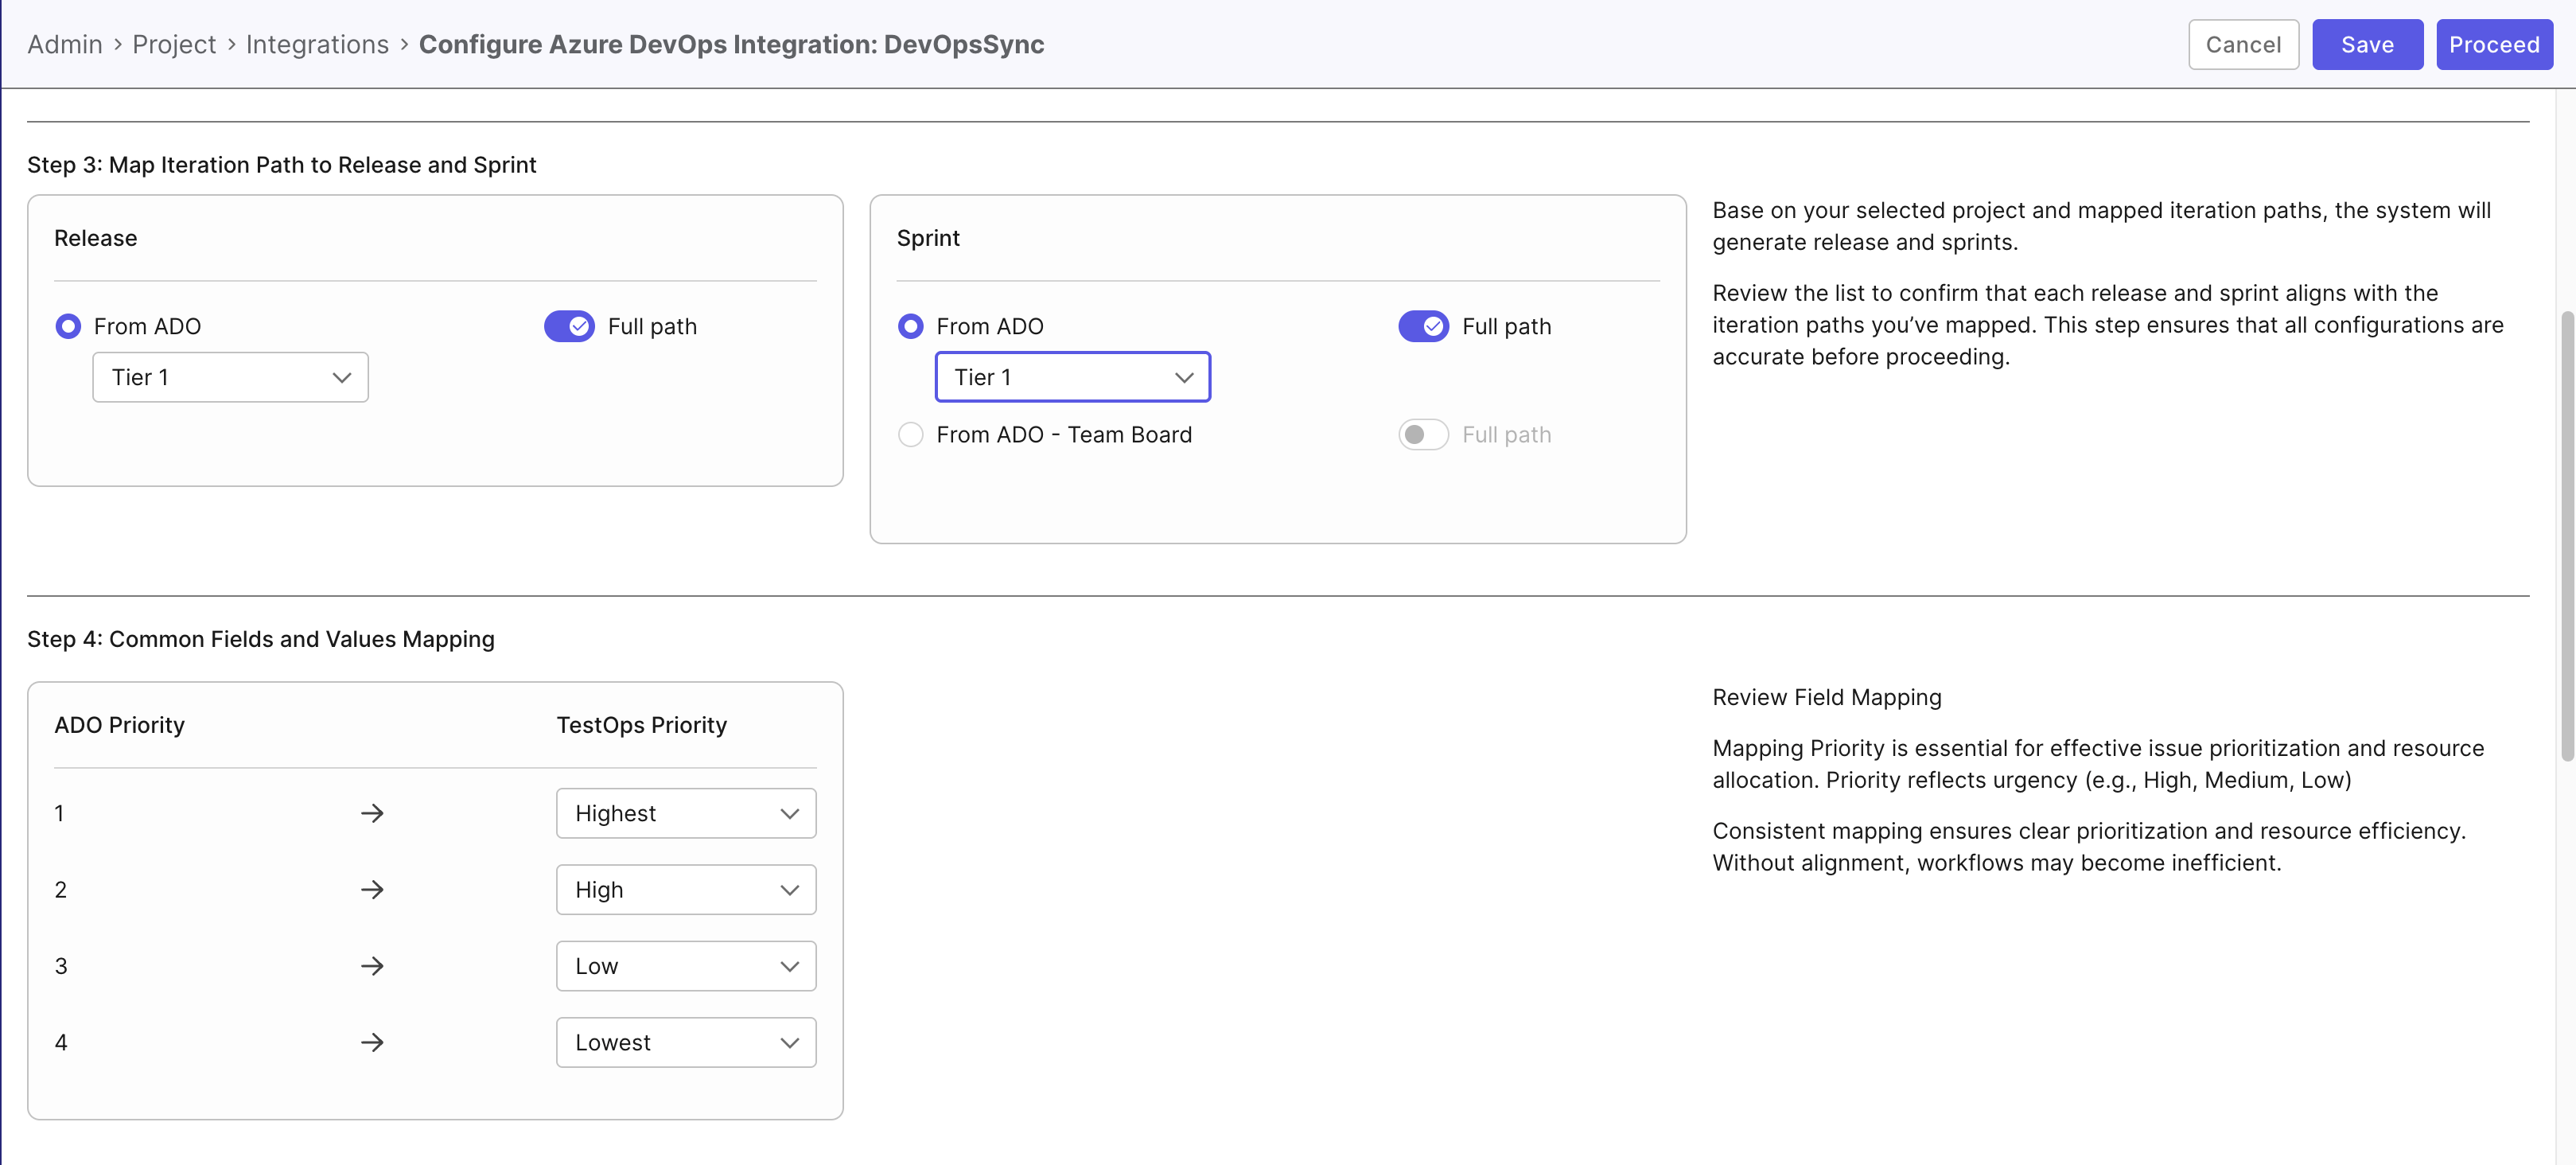Click arrow icon for ADO priority 4
The width and height of the screenshot is (2576, 1165).
click(372, 1043)
